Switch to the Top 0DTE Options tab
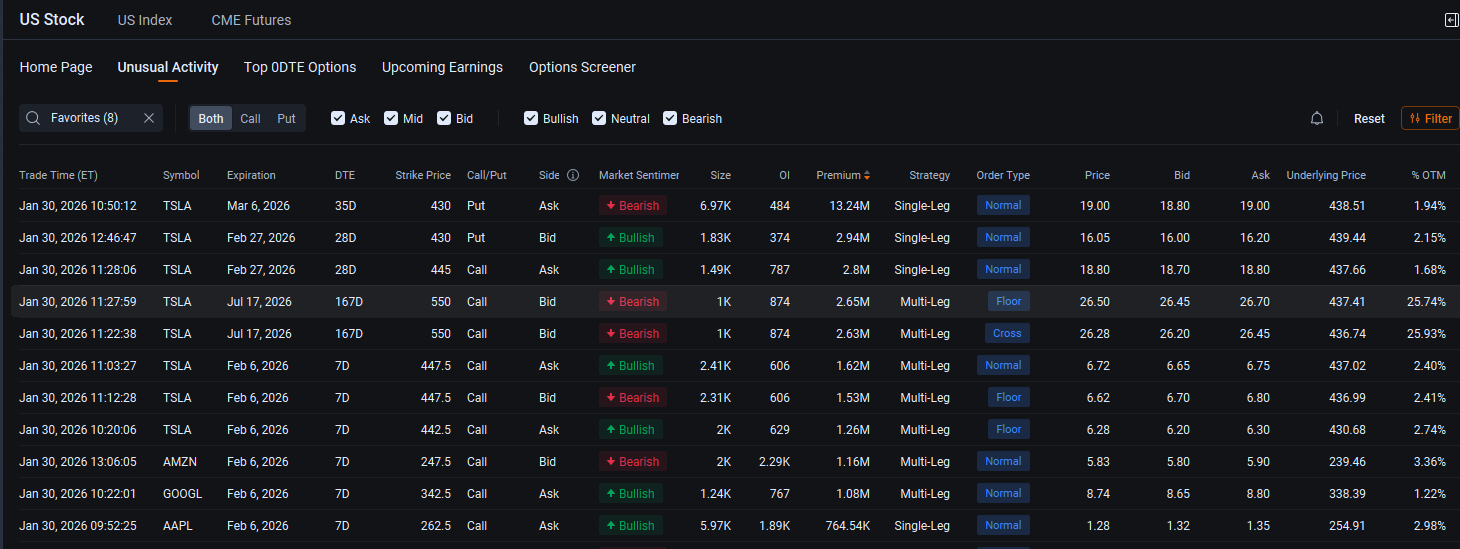 point(300,67)
